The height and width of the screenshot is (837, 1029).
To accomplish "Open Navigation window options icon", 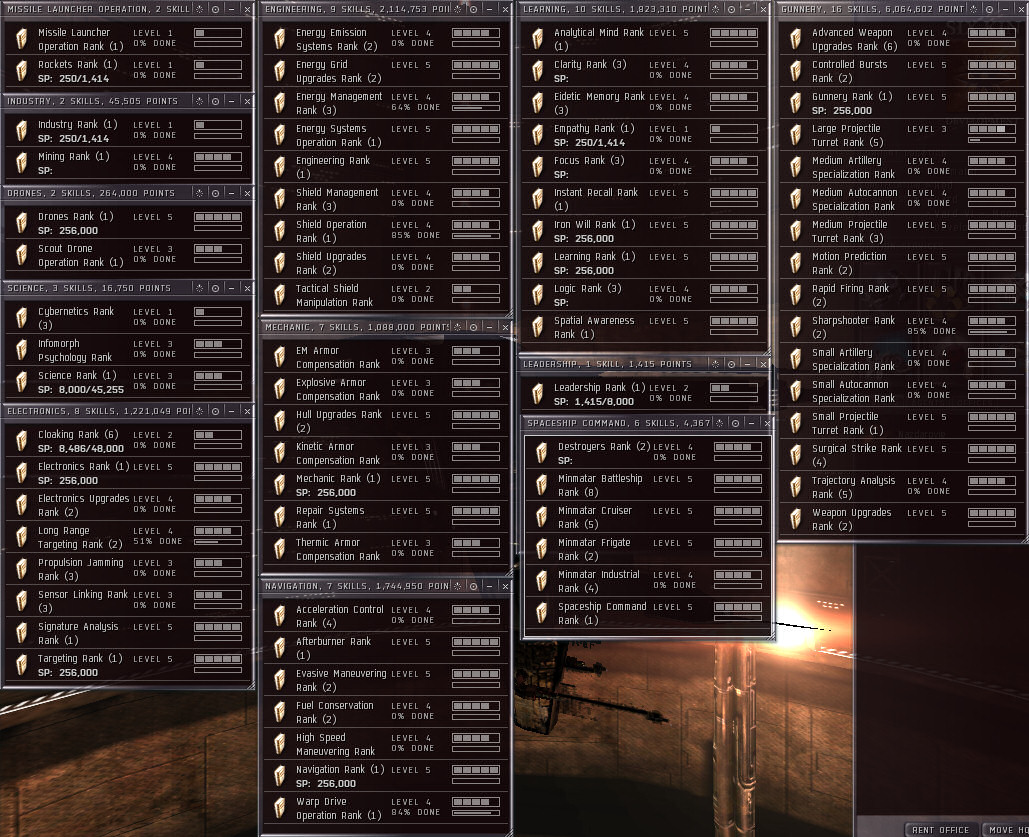I will (x=457, y=586).
